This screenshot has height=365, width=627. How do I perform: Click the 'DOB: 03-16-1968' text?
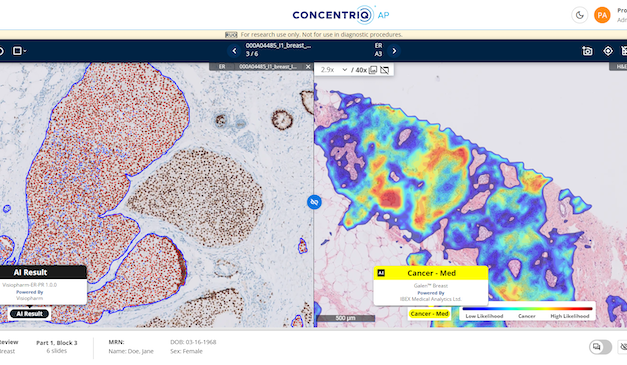click(193, 342)
